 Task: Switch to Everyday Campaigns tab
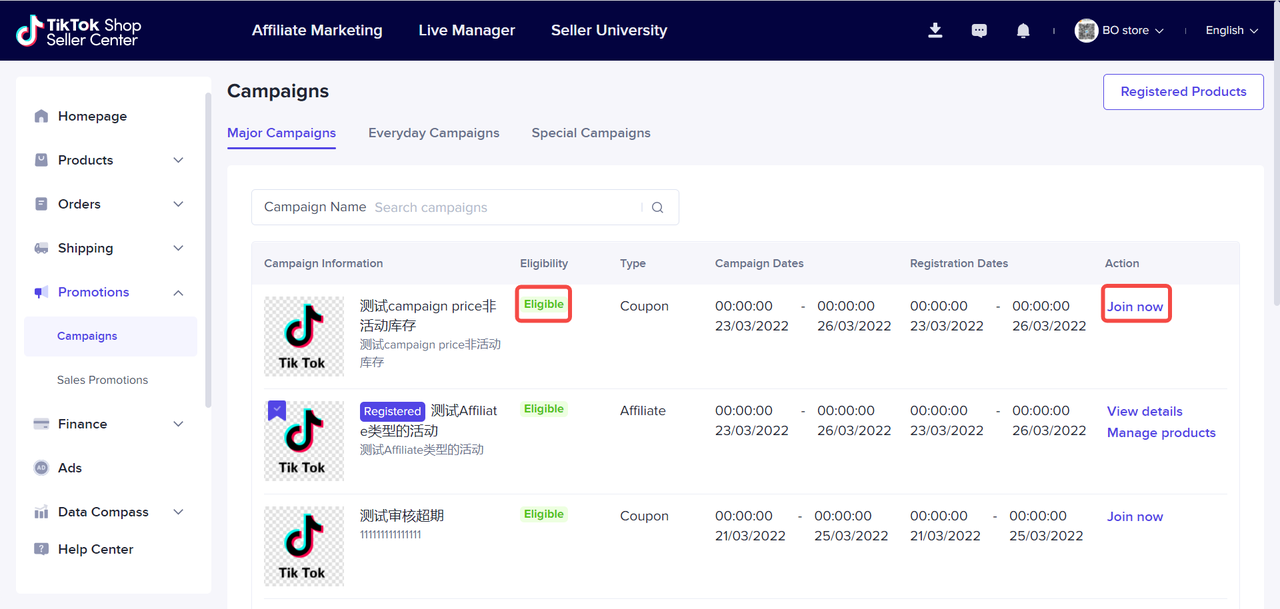tap(433, 133)
